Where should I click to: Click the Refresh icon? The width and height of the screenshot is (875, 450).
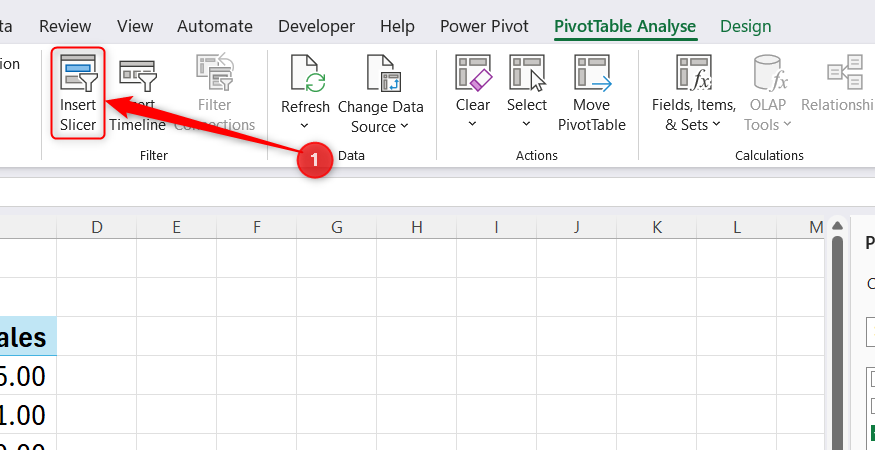click(x=307, y=73)
